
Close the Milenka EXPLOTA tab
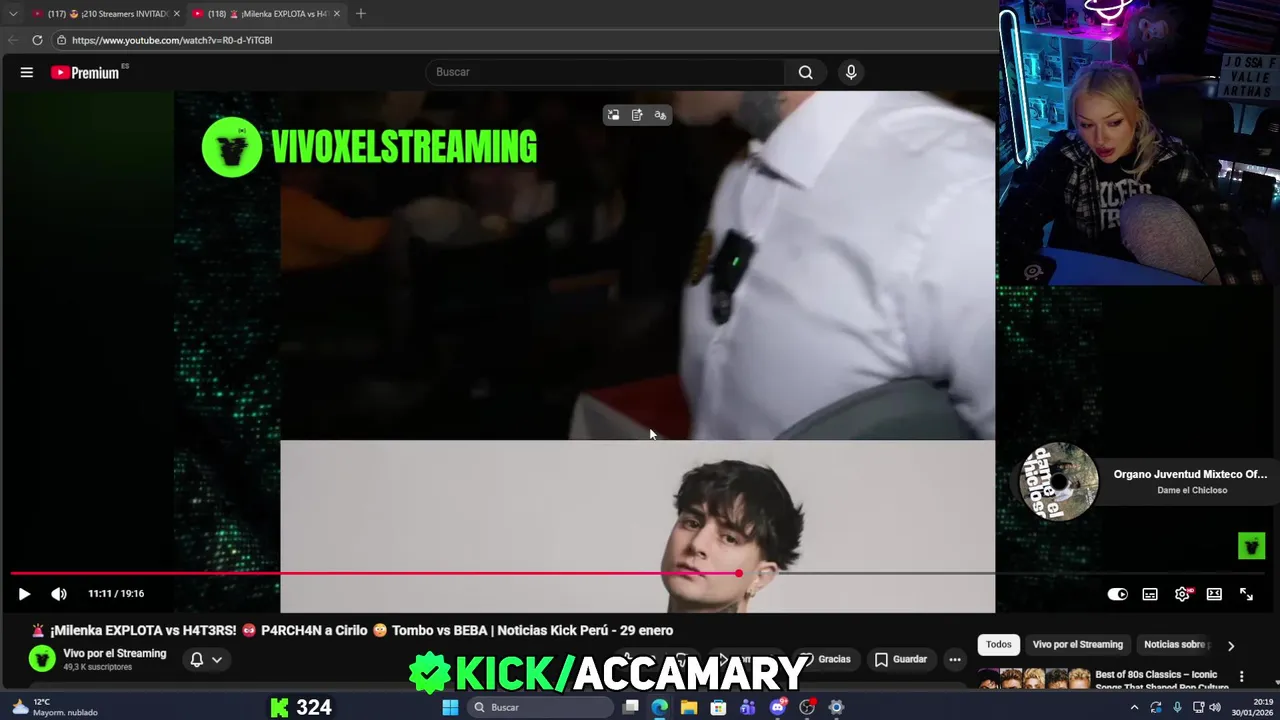tap(336, 14)
